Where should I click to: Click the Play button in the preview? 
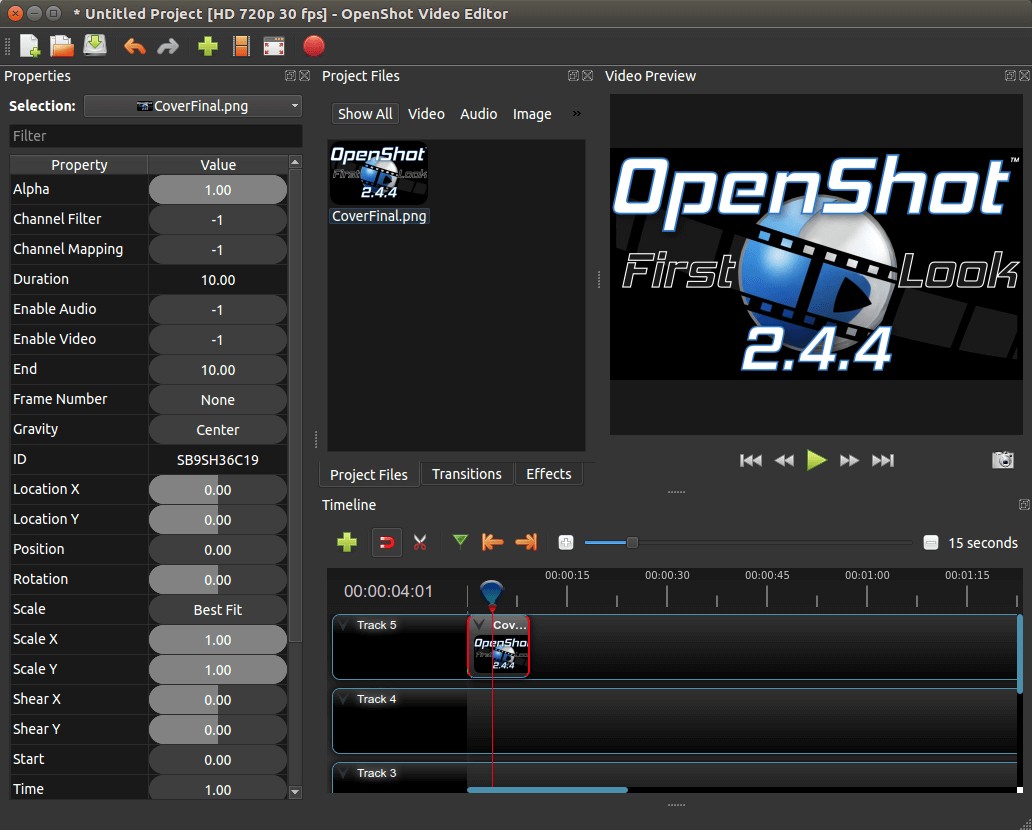(816, 460)
